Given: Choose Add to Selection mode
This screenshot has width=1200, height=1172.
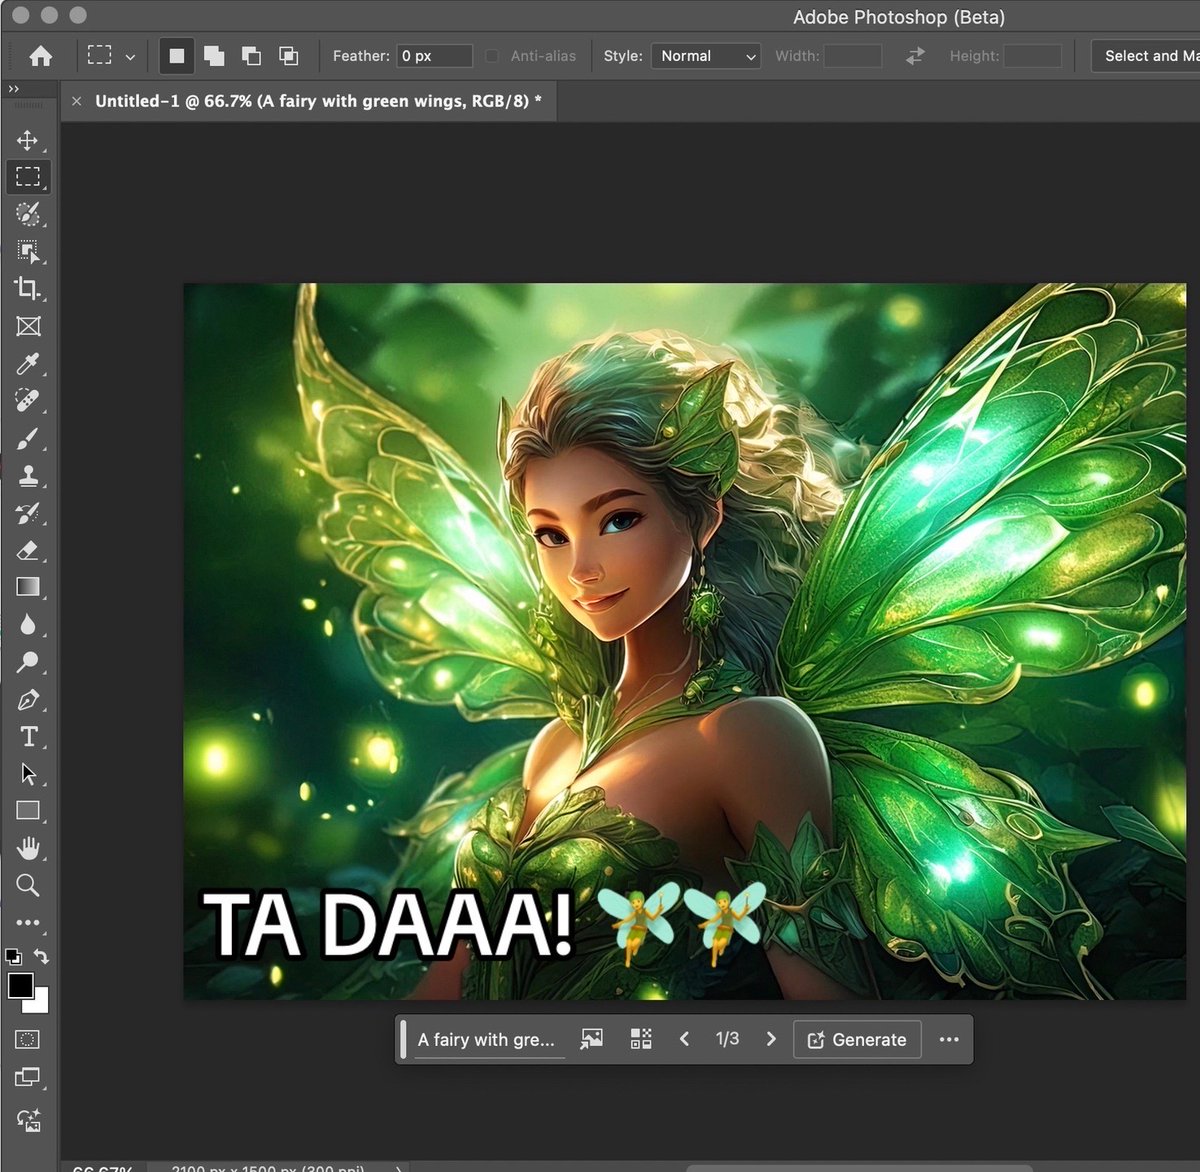Looking at the screenshot, I should [214, 56].
